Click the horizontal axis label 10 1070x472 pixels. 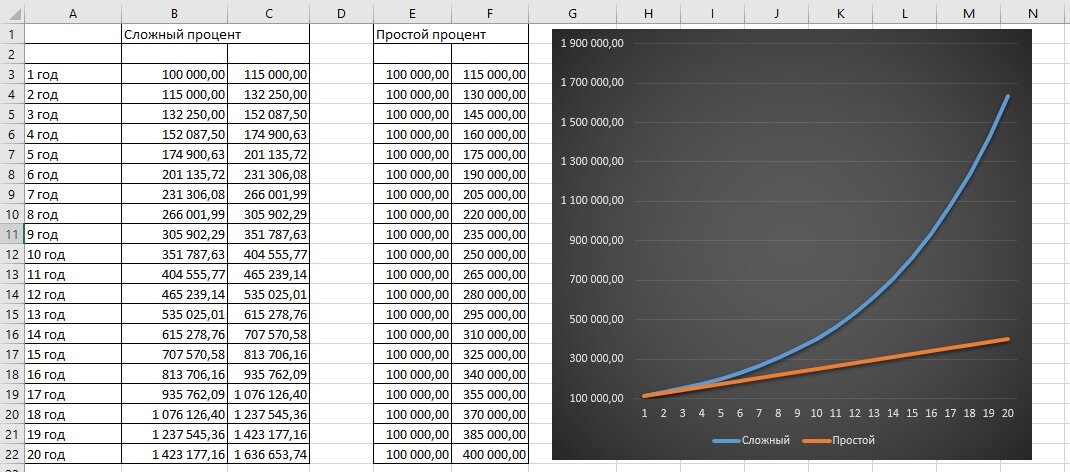[816, 413]
